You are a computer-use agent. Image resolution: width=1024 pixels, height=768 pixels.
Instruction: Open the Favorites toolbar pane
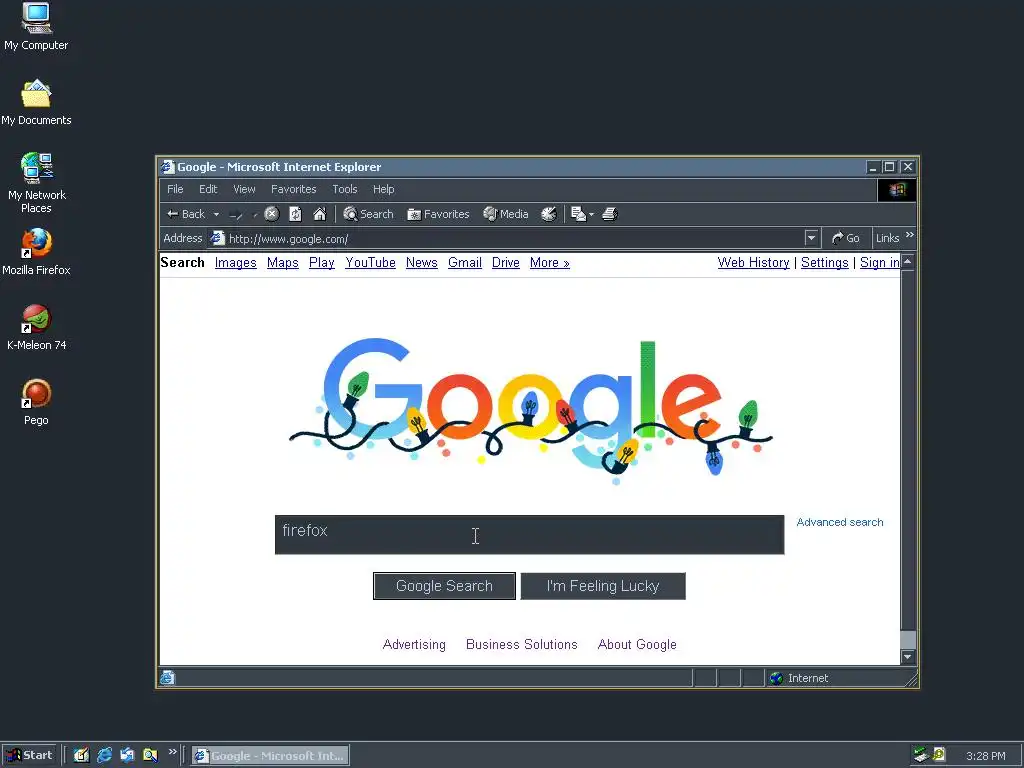pos(438,214)
